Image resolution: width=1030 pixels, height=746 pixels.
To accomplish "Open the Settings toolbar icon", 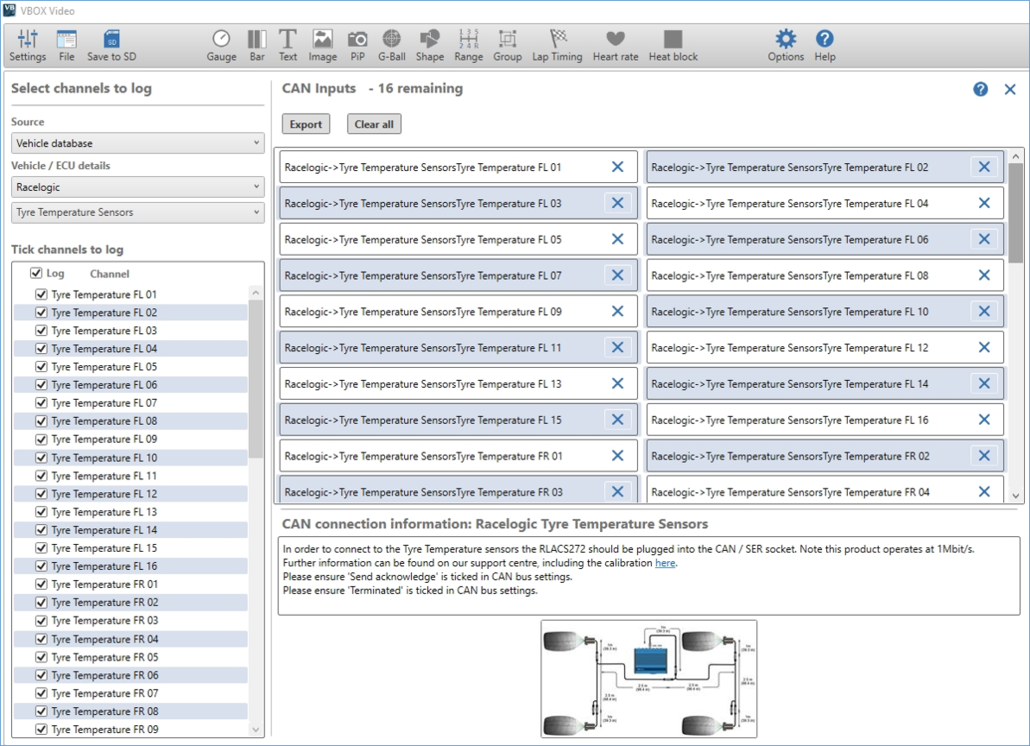I will [x=28, y=45].
